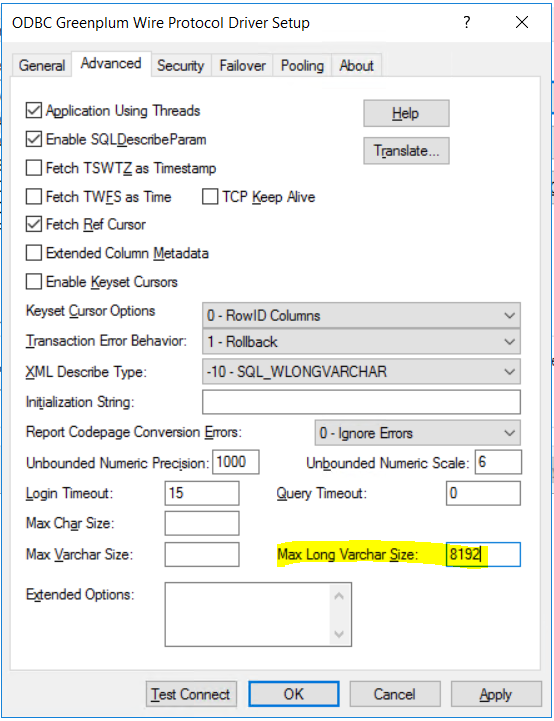Screen dimensions: 554x721
Task: Click the Unbounded Numeric Scale label
Action: click(x=388, y=463)
